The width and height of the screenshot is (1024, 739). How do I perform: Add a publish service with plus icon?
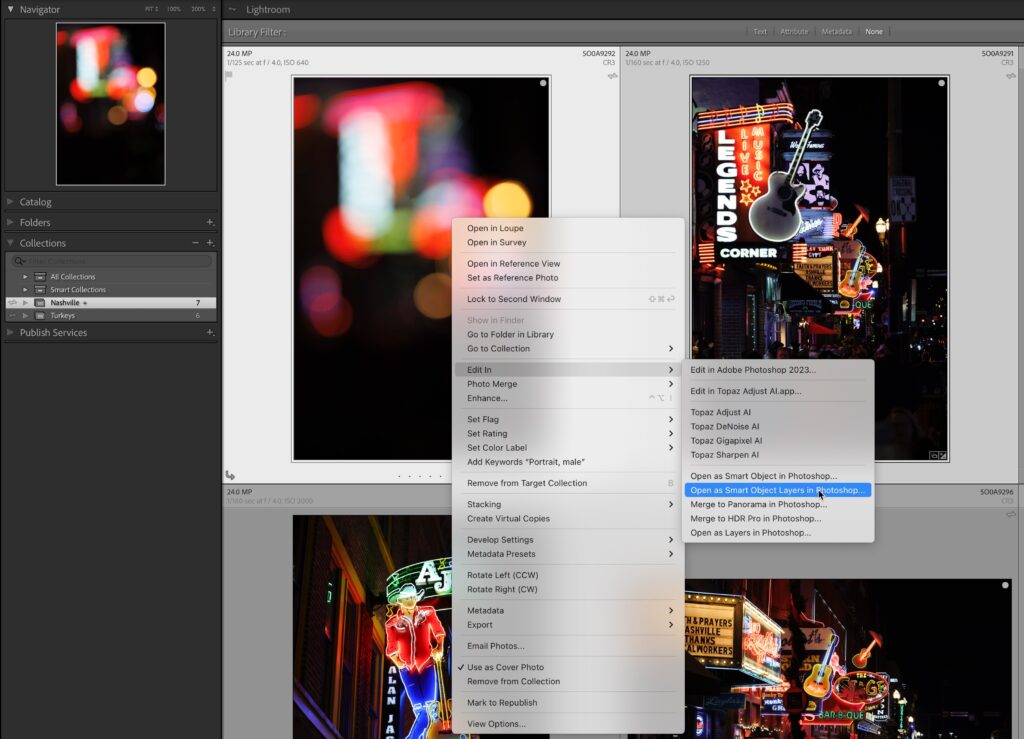click(x=210, y=332)
